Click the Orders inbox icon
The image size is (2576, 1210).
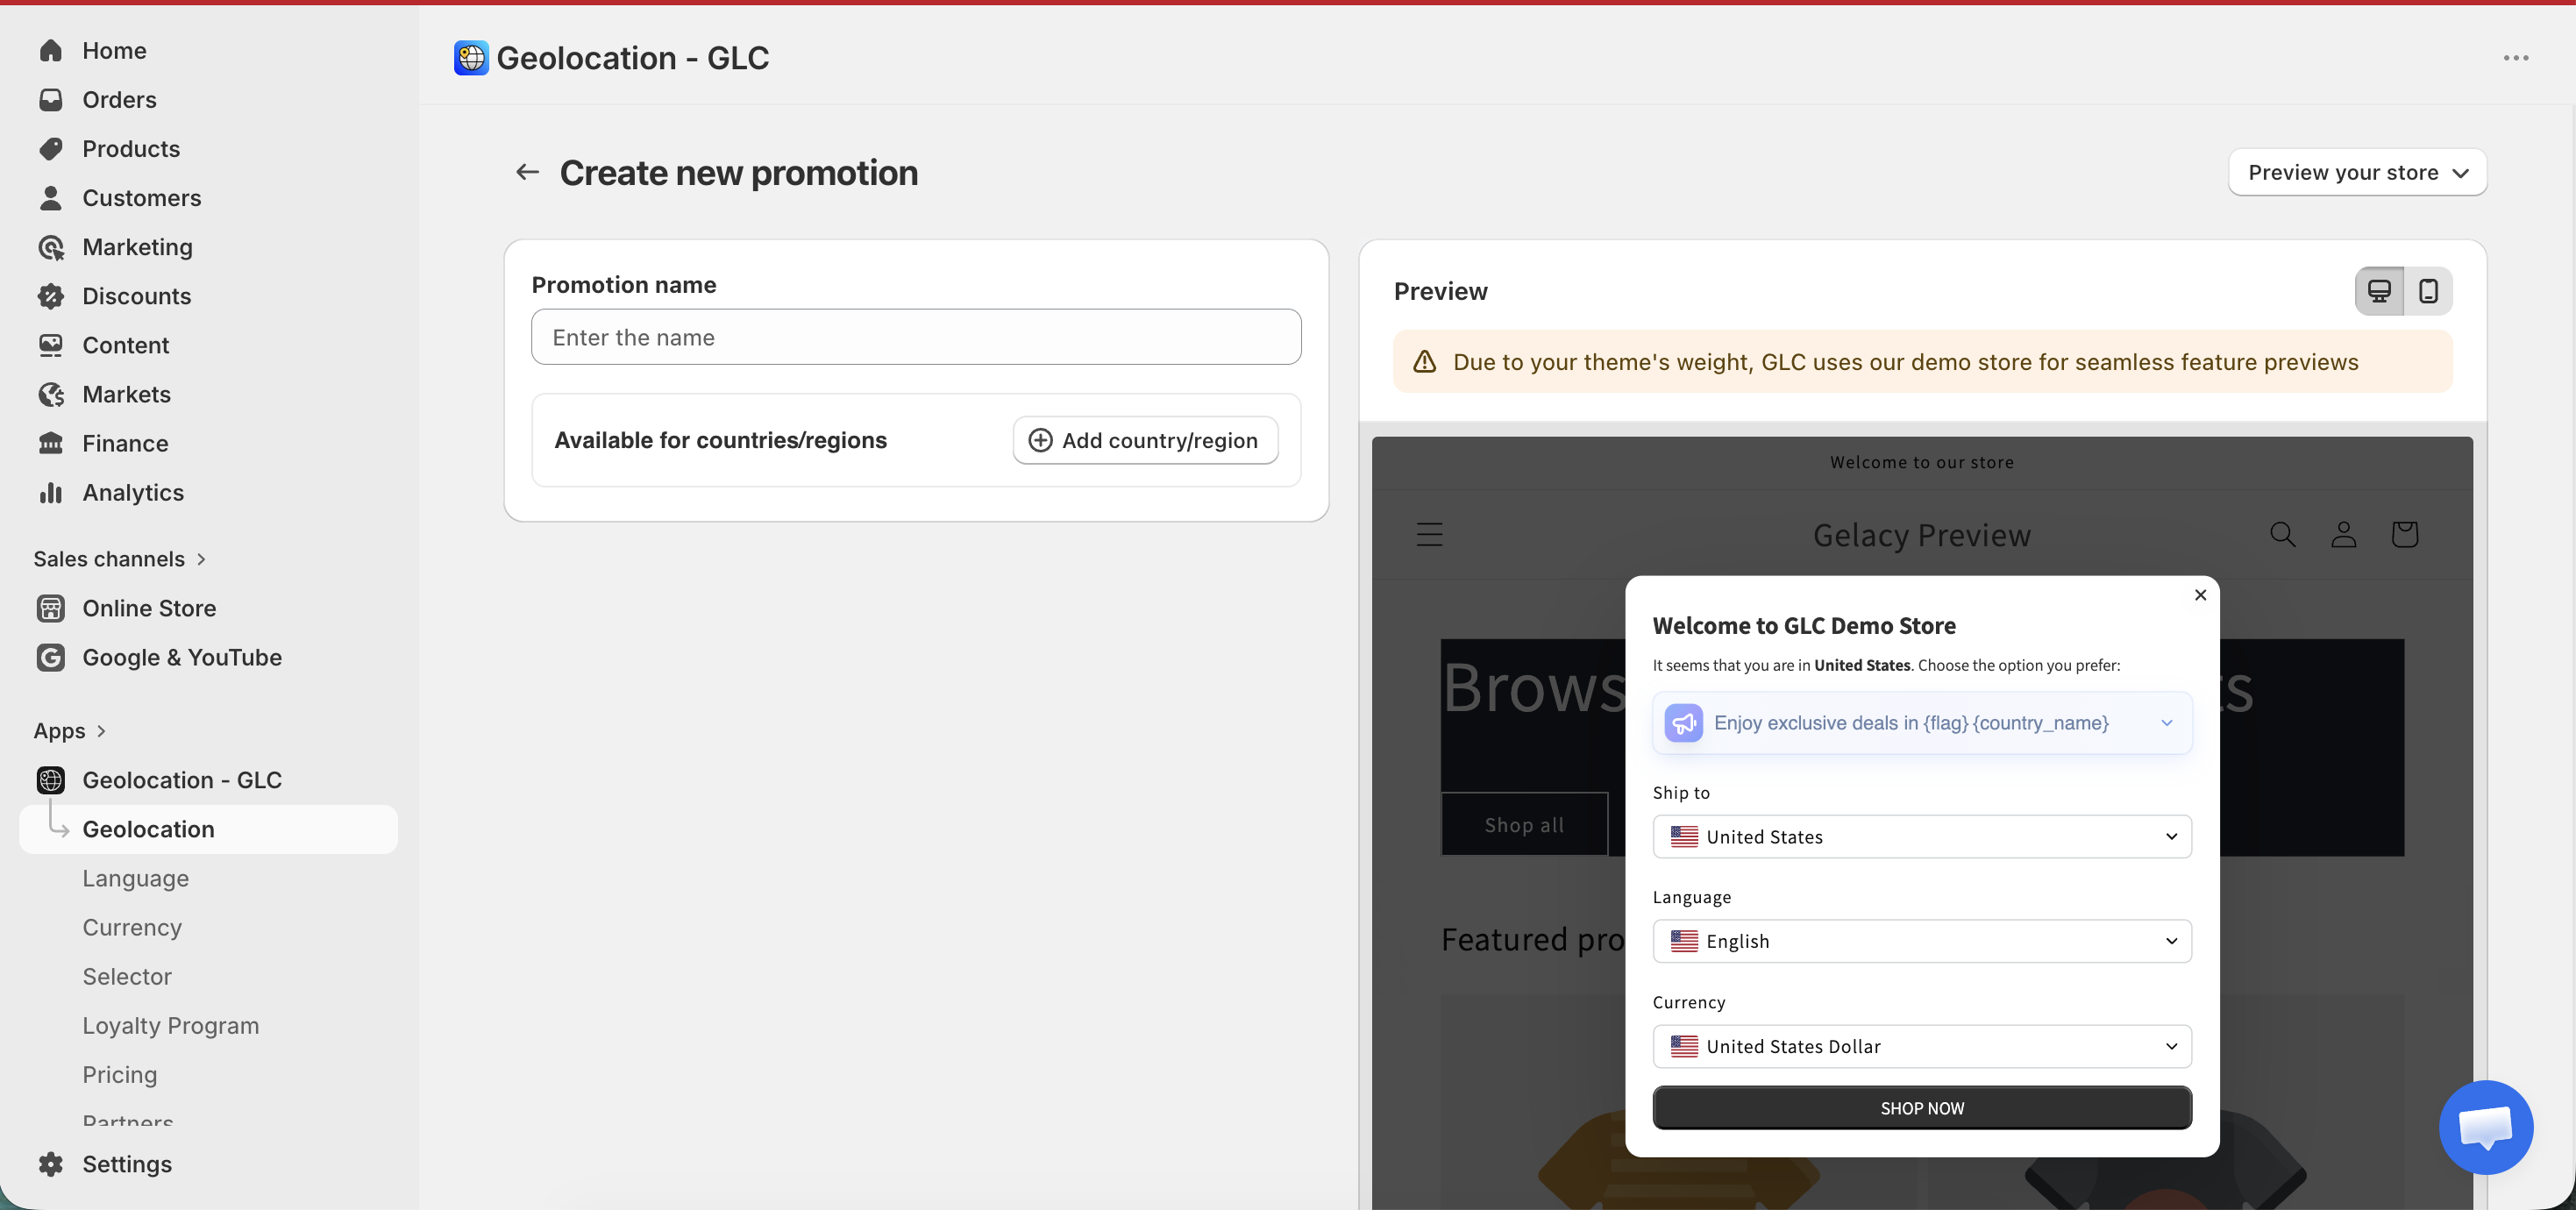pyautogui.click(x=51, y=100)
